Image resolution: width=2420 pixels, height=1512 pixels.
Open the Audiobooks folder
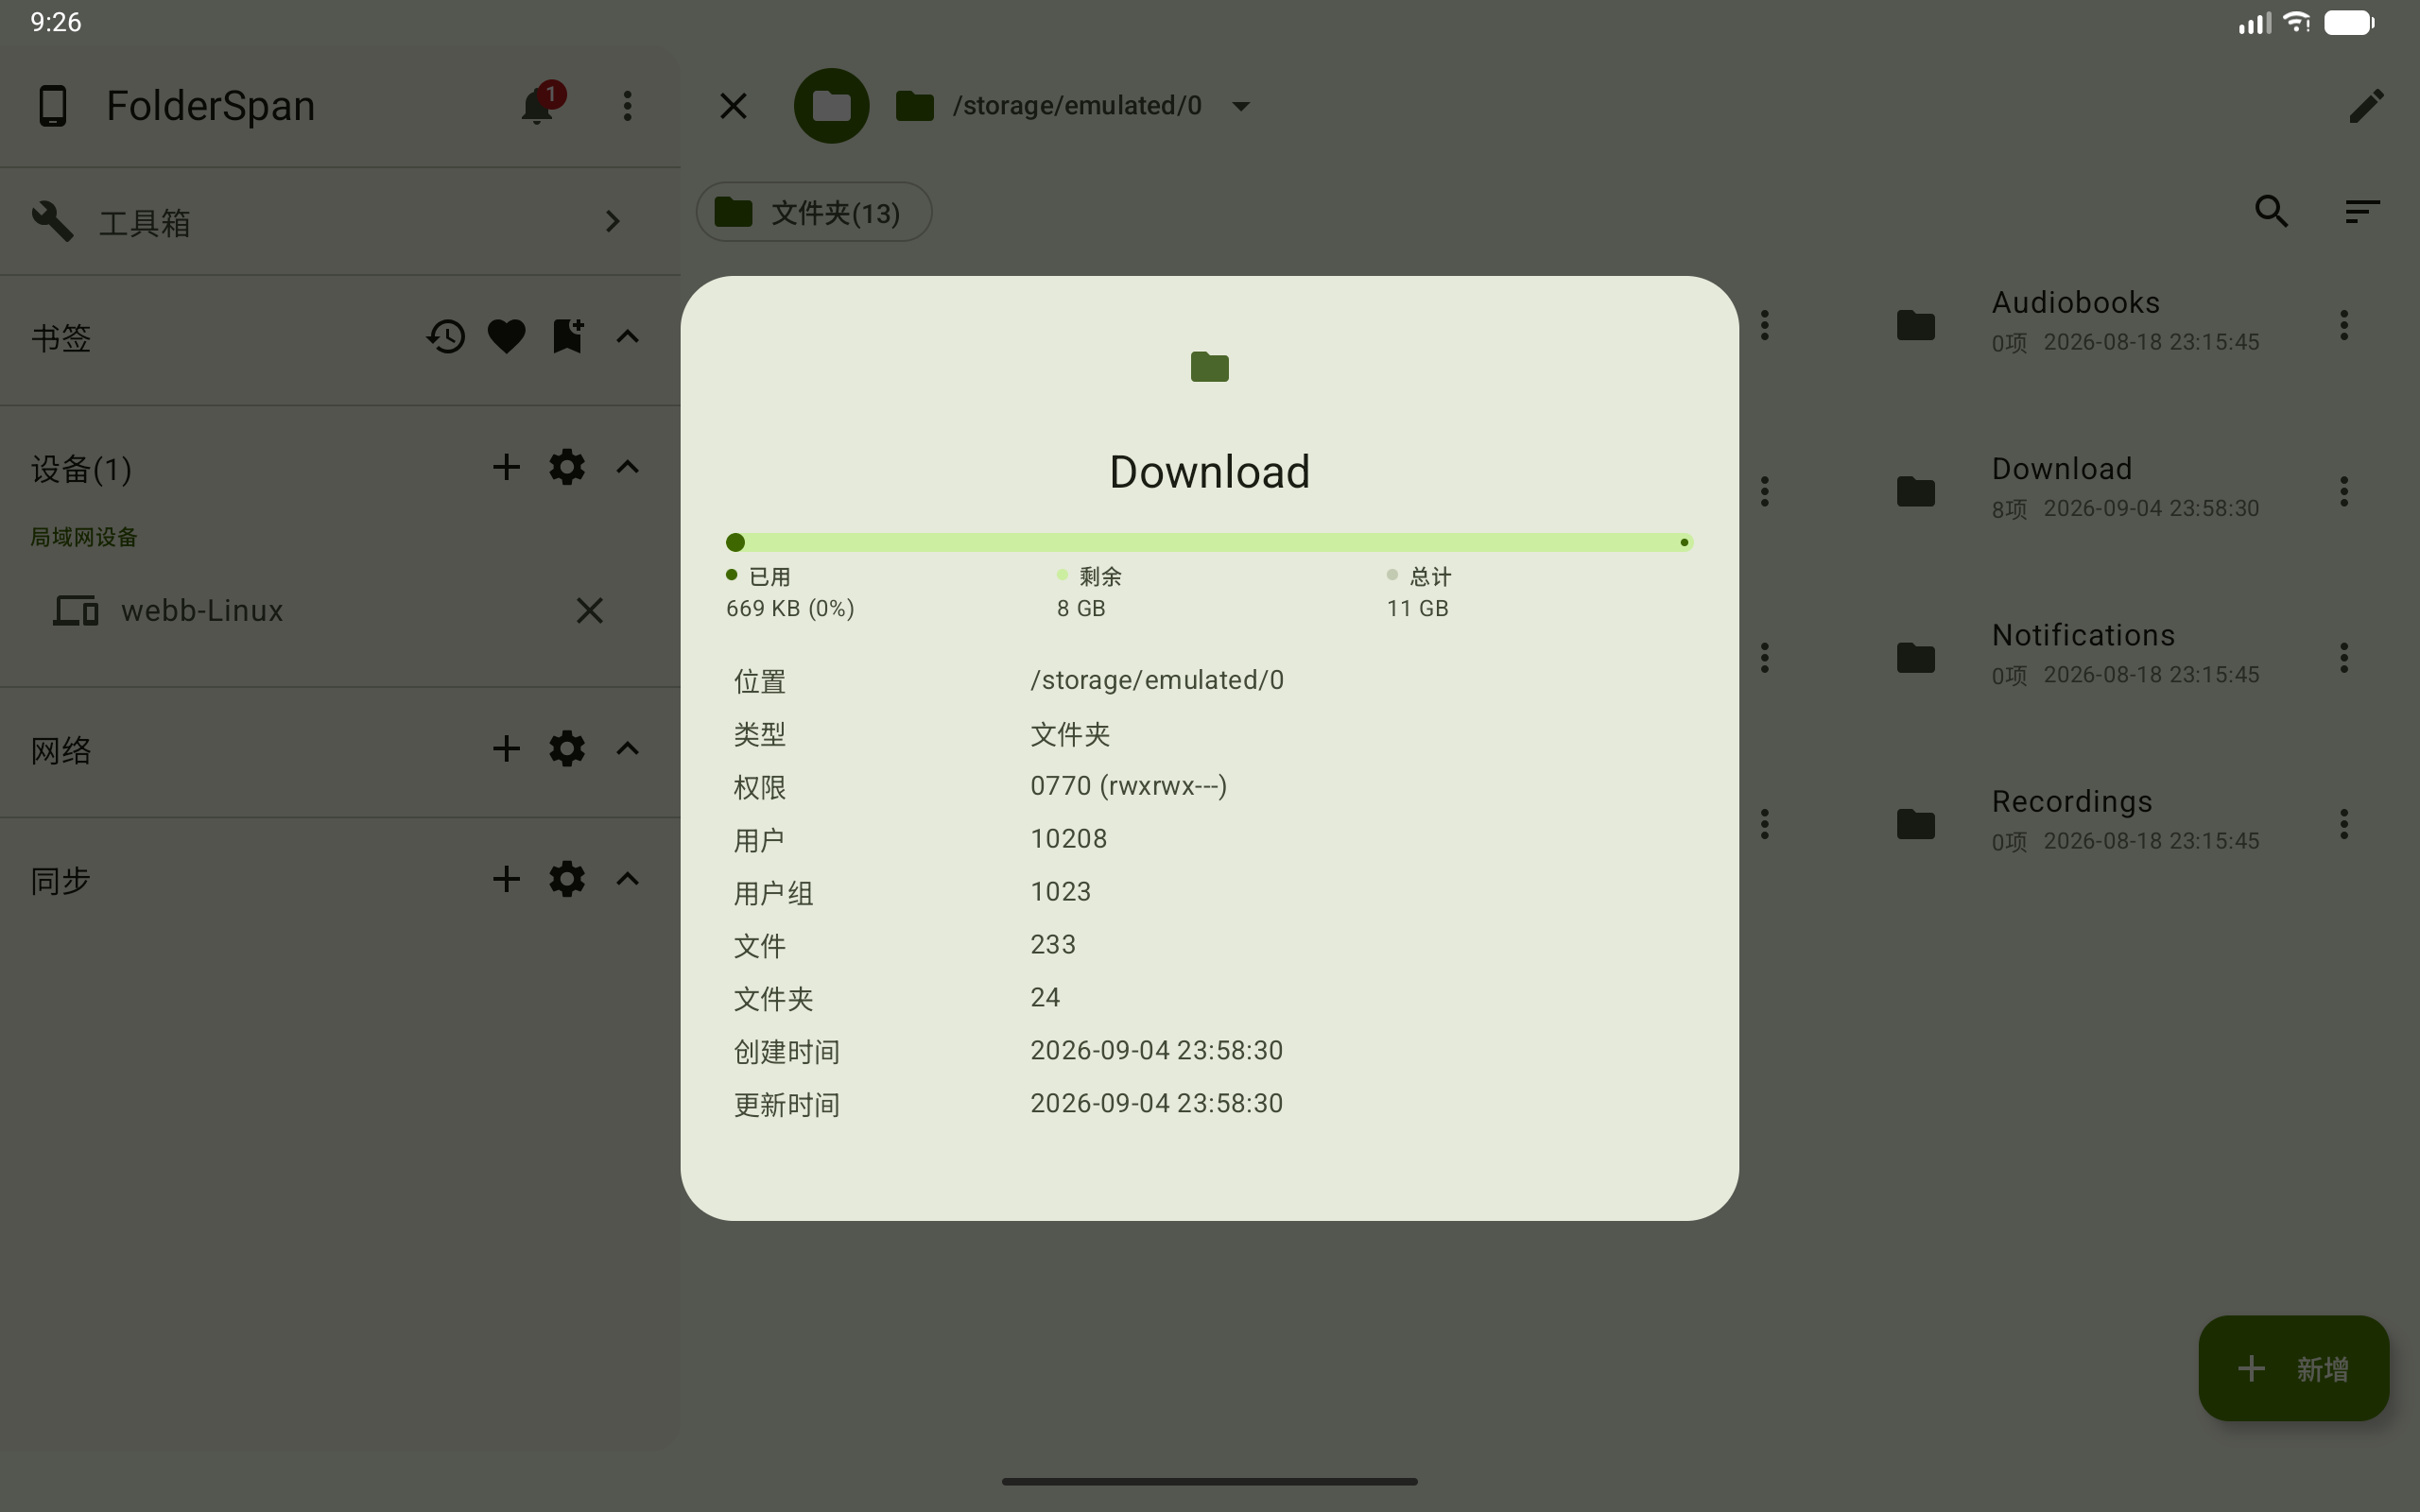tap(2076, 322)
